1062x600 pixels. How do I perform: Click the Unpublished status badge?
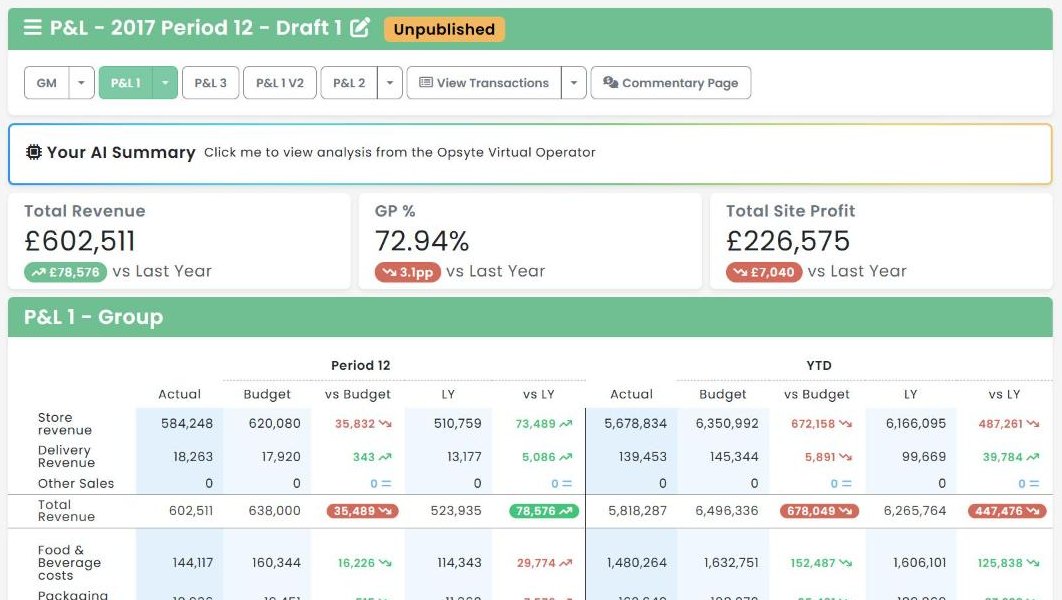[x=444, y=29]
